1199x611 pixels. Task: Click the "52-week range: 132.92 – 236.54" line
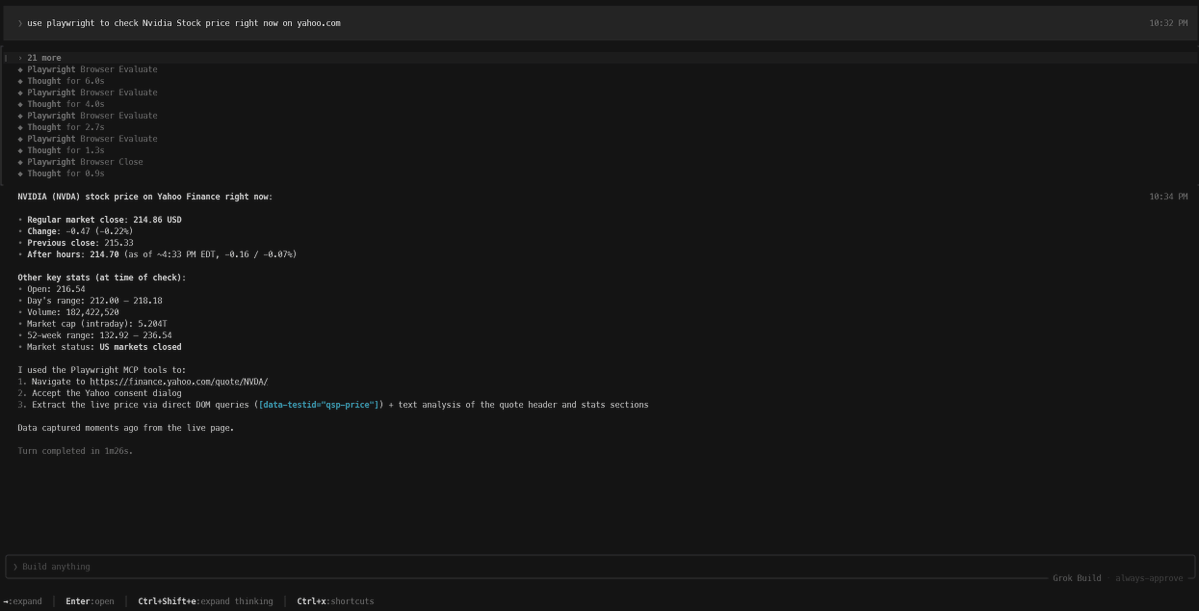[x=99, y=335]
